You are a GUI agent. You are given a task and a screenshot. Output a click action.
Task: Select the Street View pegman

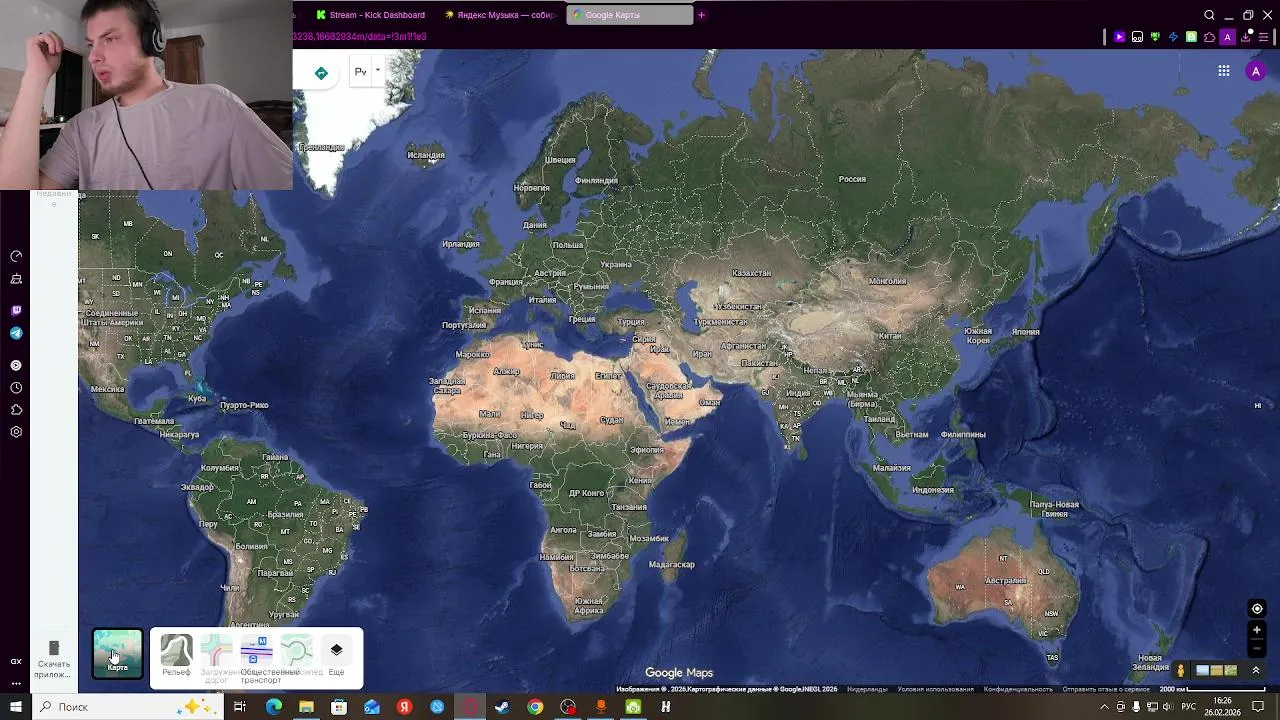(x=1180, y=670)
